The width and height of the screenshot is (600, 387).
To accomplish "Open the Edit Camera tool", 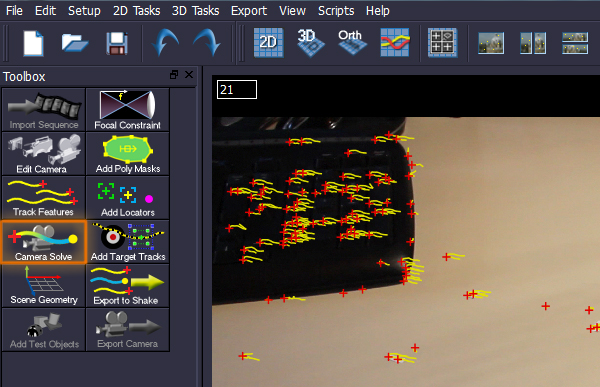I will (43, 154).
